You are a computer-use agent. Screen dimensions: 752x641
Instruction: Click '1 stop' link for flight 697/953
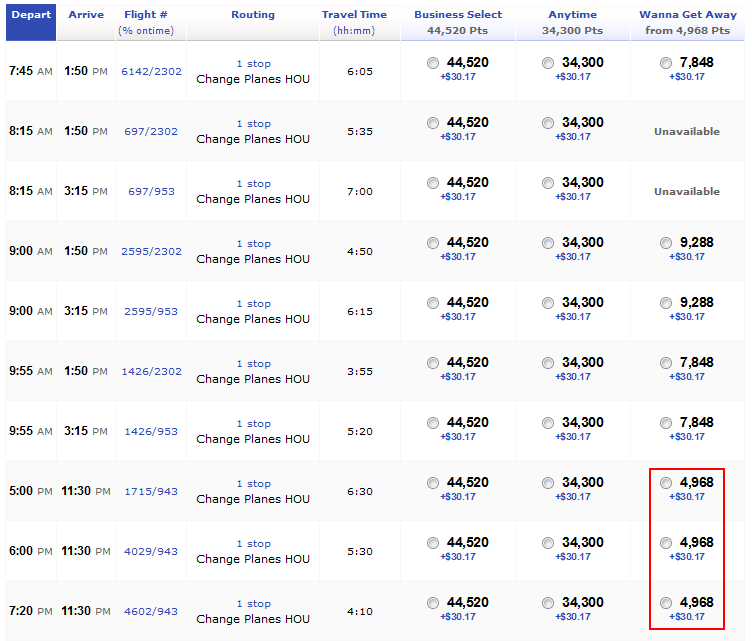[x=254, y=184]
